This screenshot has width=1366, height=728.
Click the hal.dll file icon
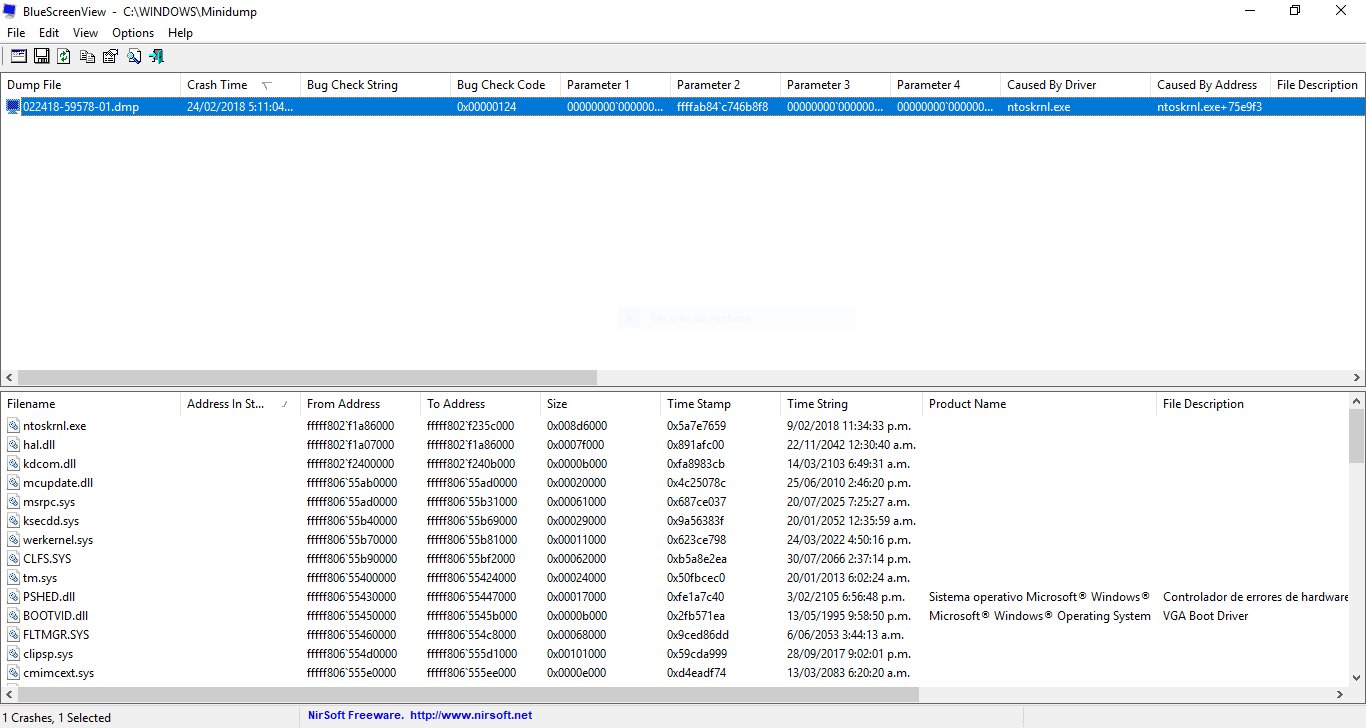[x=13, y=445]
